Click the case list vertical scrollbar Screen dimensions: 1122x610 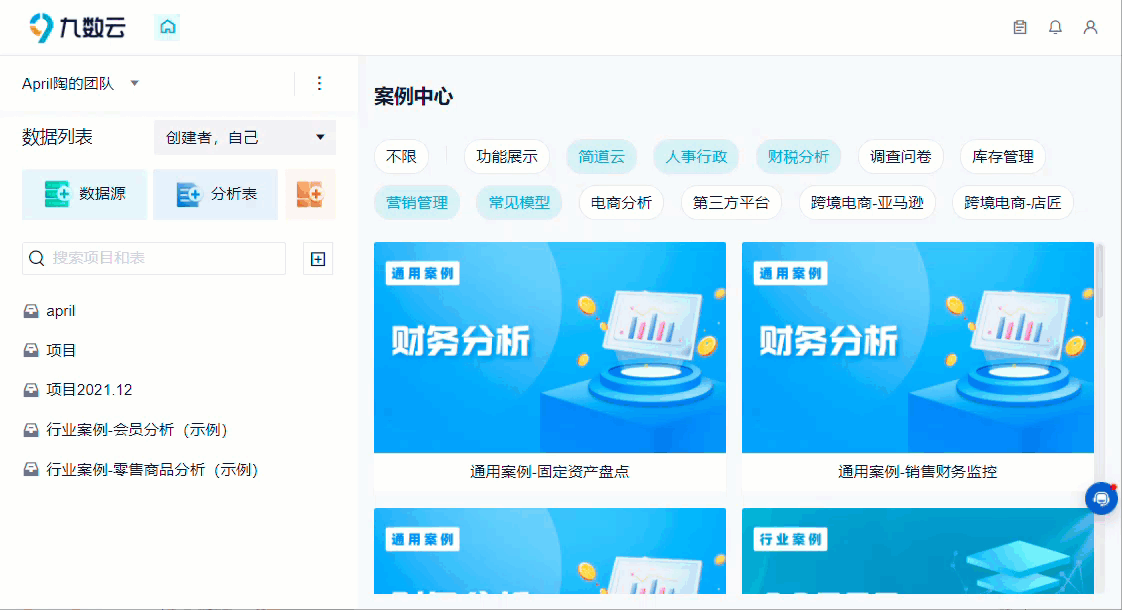click(x=1099, y=281)
